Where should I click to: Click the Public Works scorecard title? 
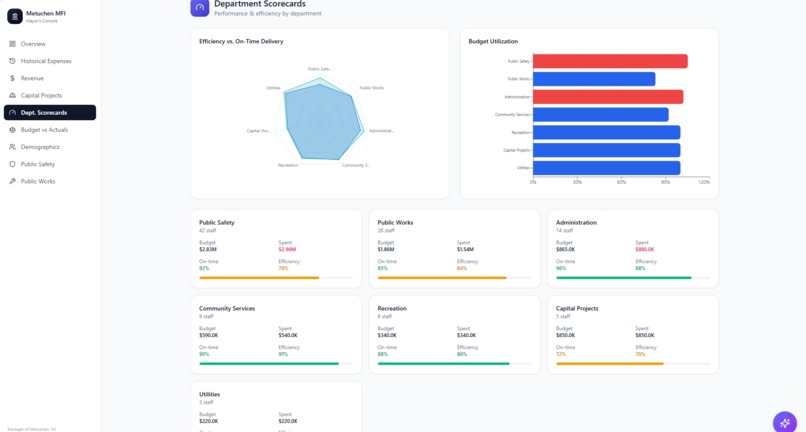395,223
